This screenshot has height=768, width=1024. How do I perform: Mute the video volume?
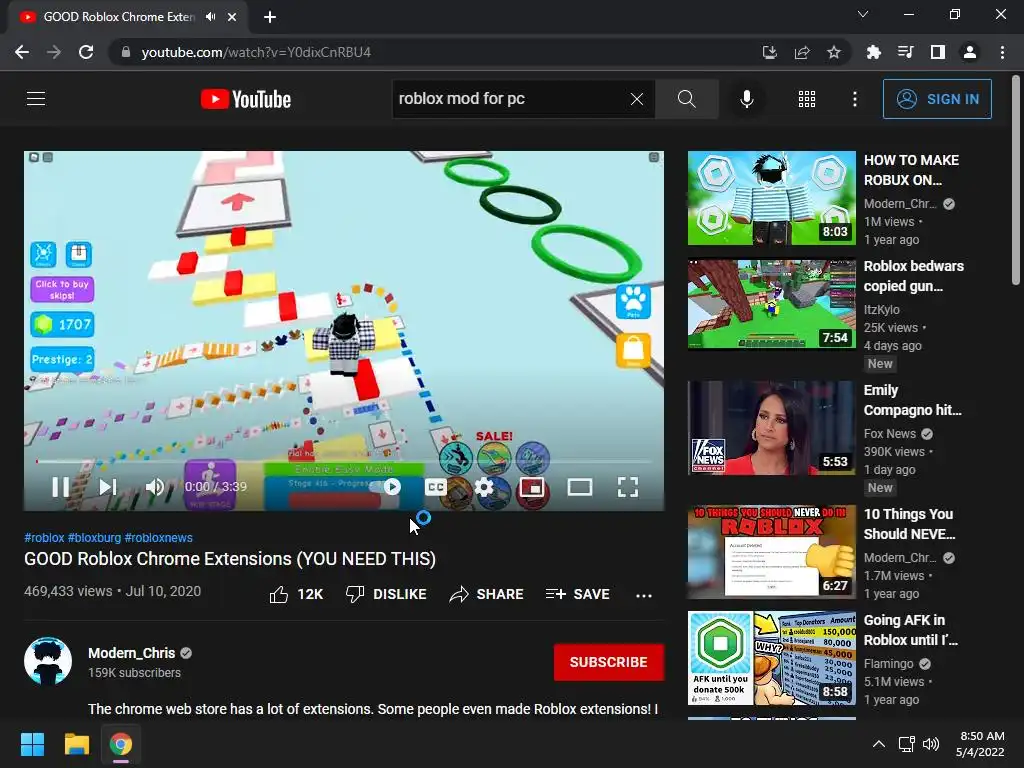pyautogui.click(x=155, y=487)
